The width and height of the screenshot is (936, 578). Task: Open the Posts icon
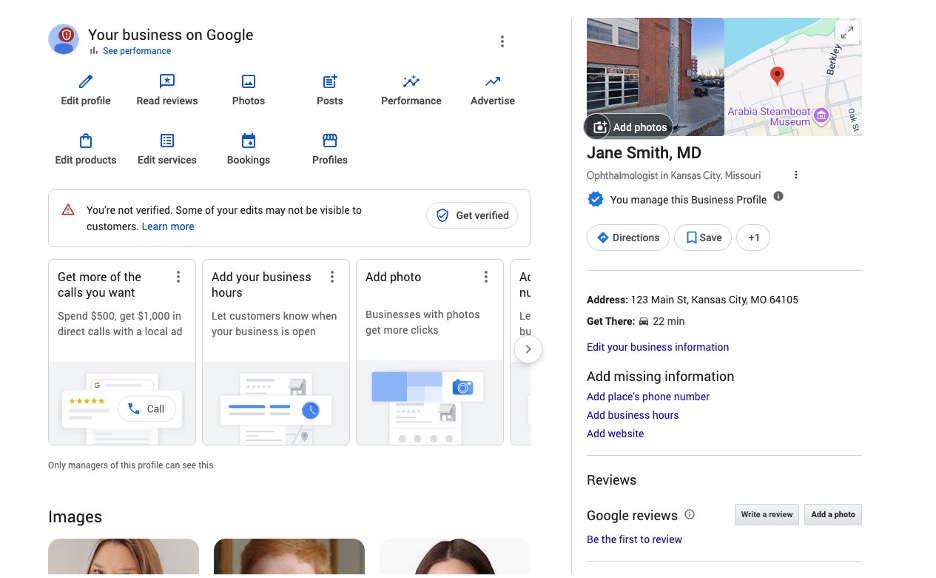point(330,81)
